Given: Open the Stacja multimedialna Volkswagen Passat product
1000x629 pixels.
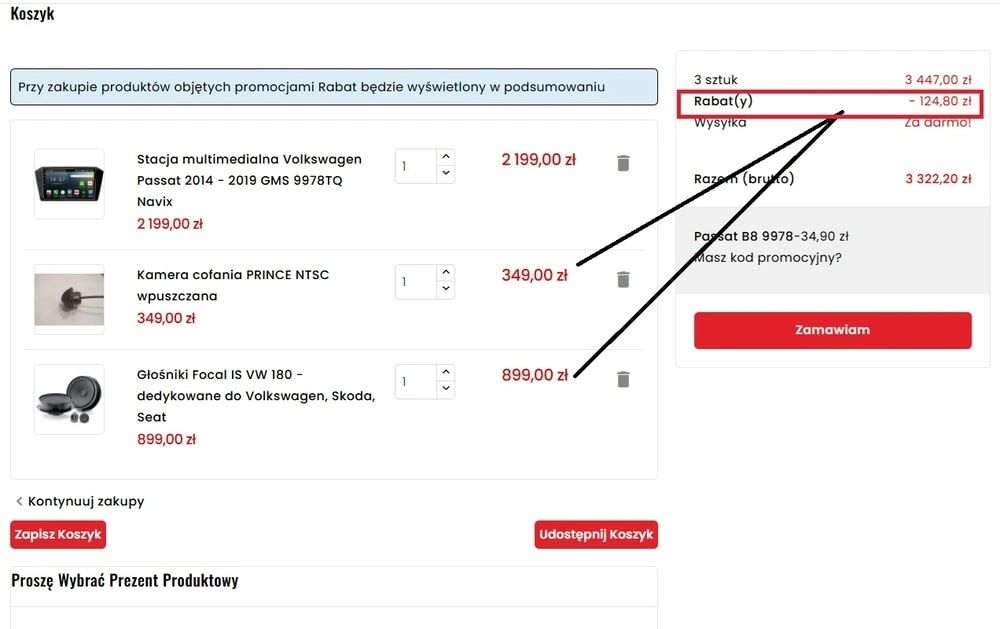Looking at the screenshot, I should (249, 180).
